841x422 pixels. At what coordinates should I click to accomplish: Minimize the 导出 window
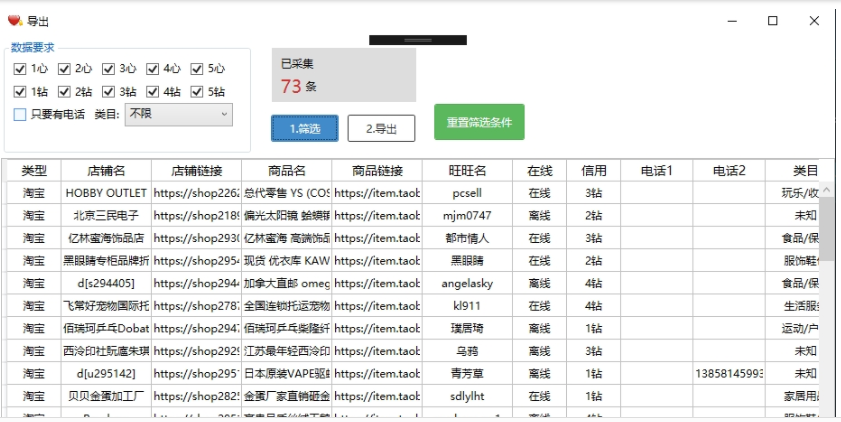(x=732, y=21)
